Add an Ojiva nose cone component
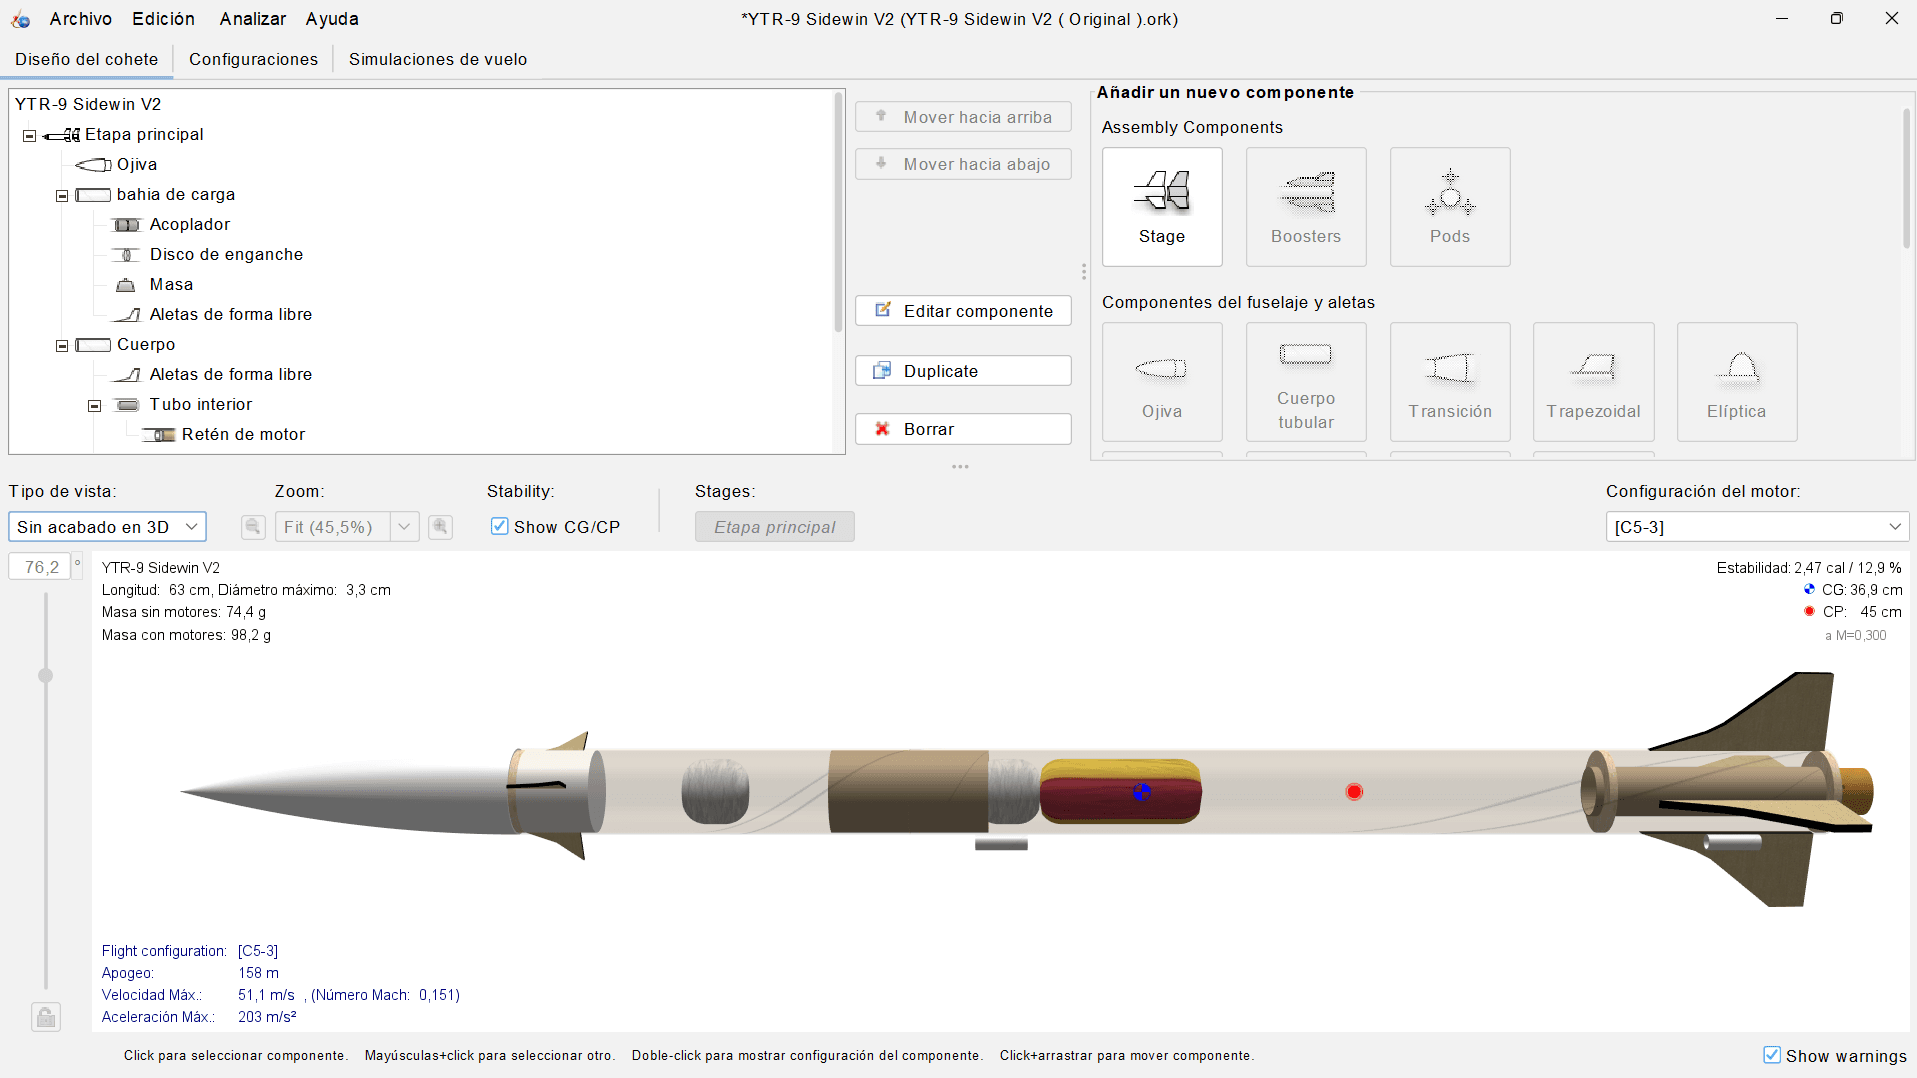 click(x=1162, y=382)
